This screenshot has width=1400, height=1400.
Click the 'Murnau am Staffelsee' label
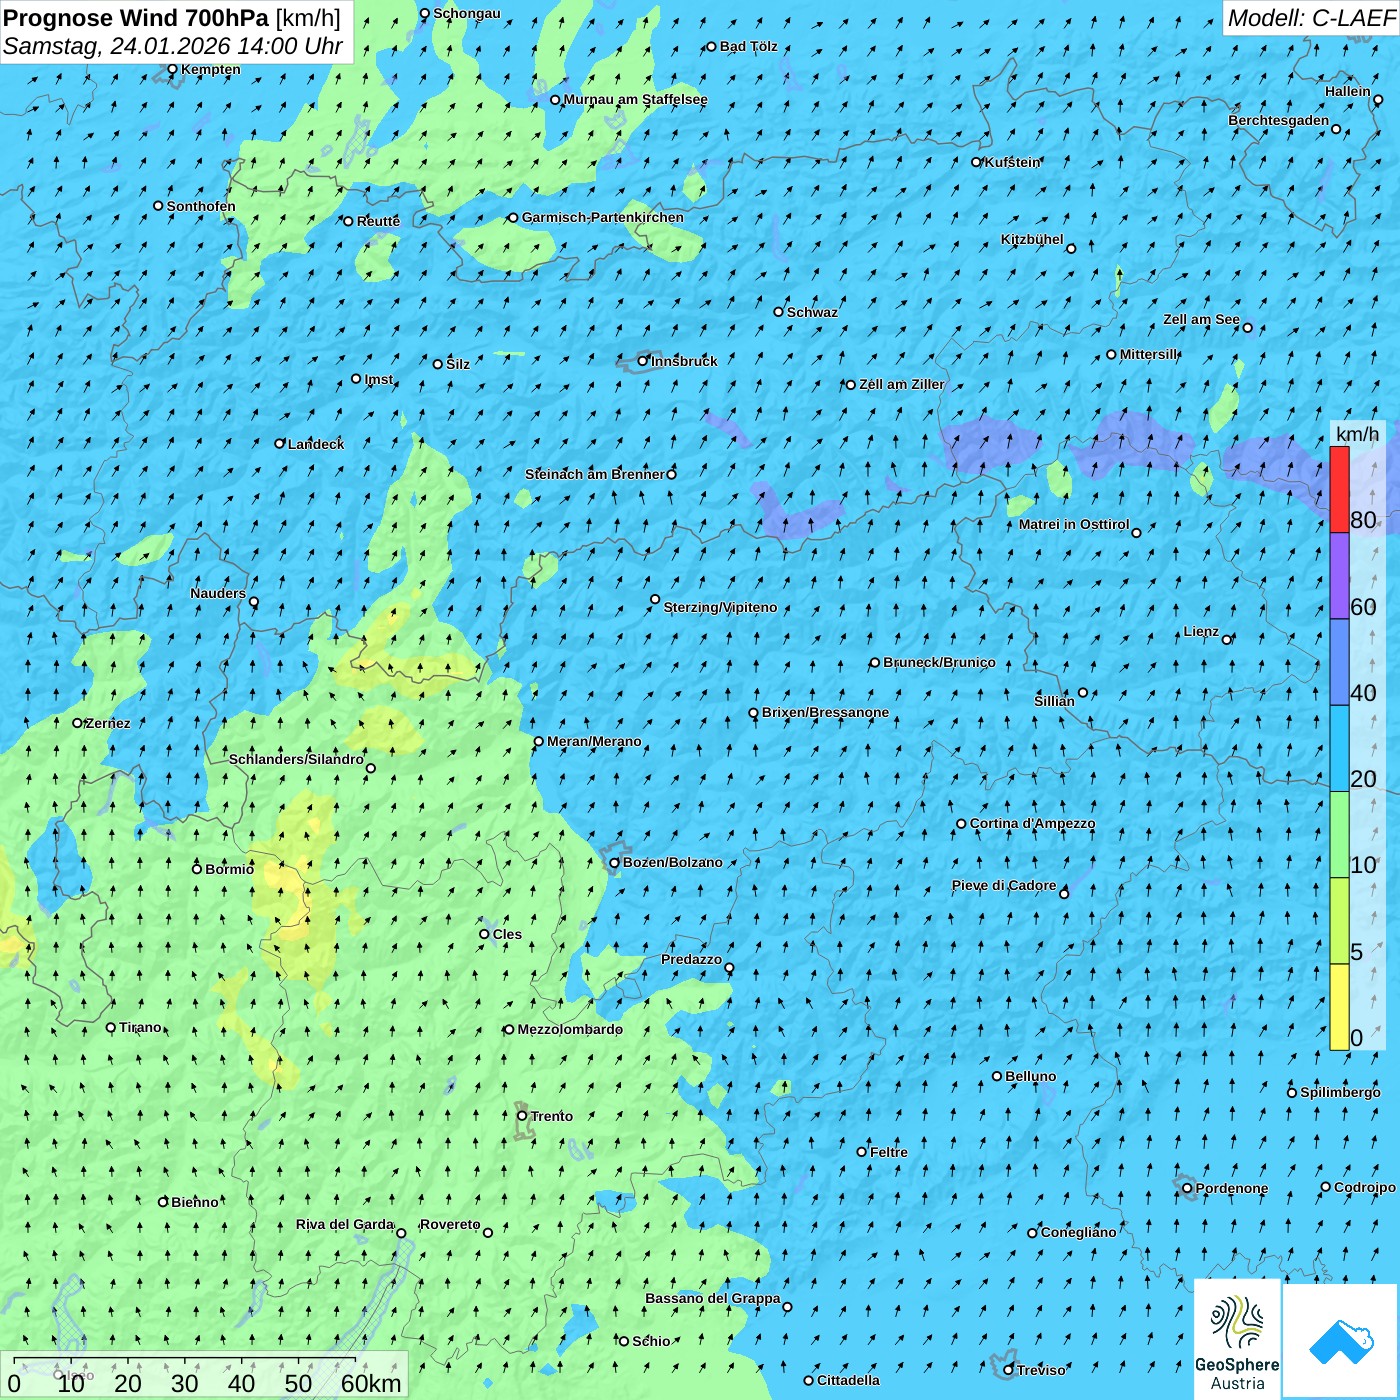[635, 99]
